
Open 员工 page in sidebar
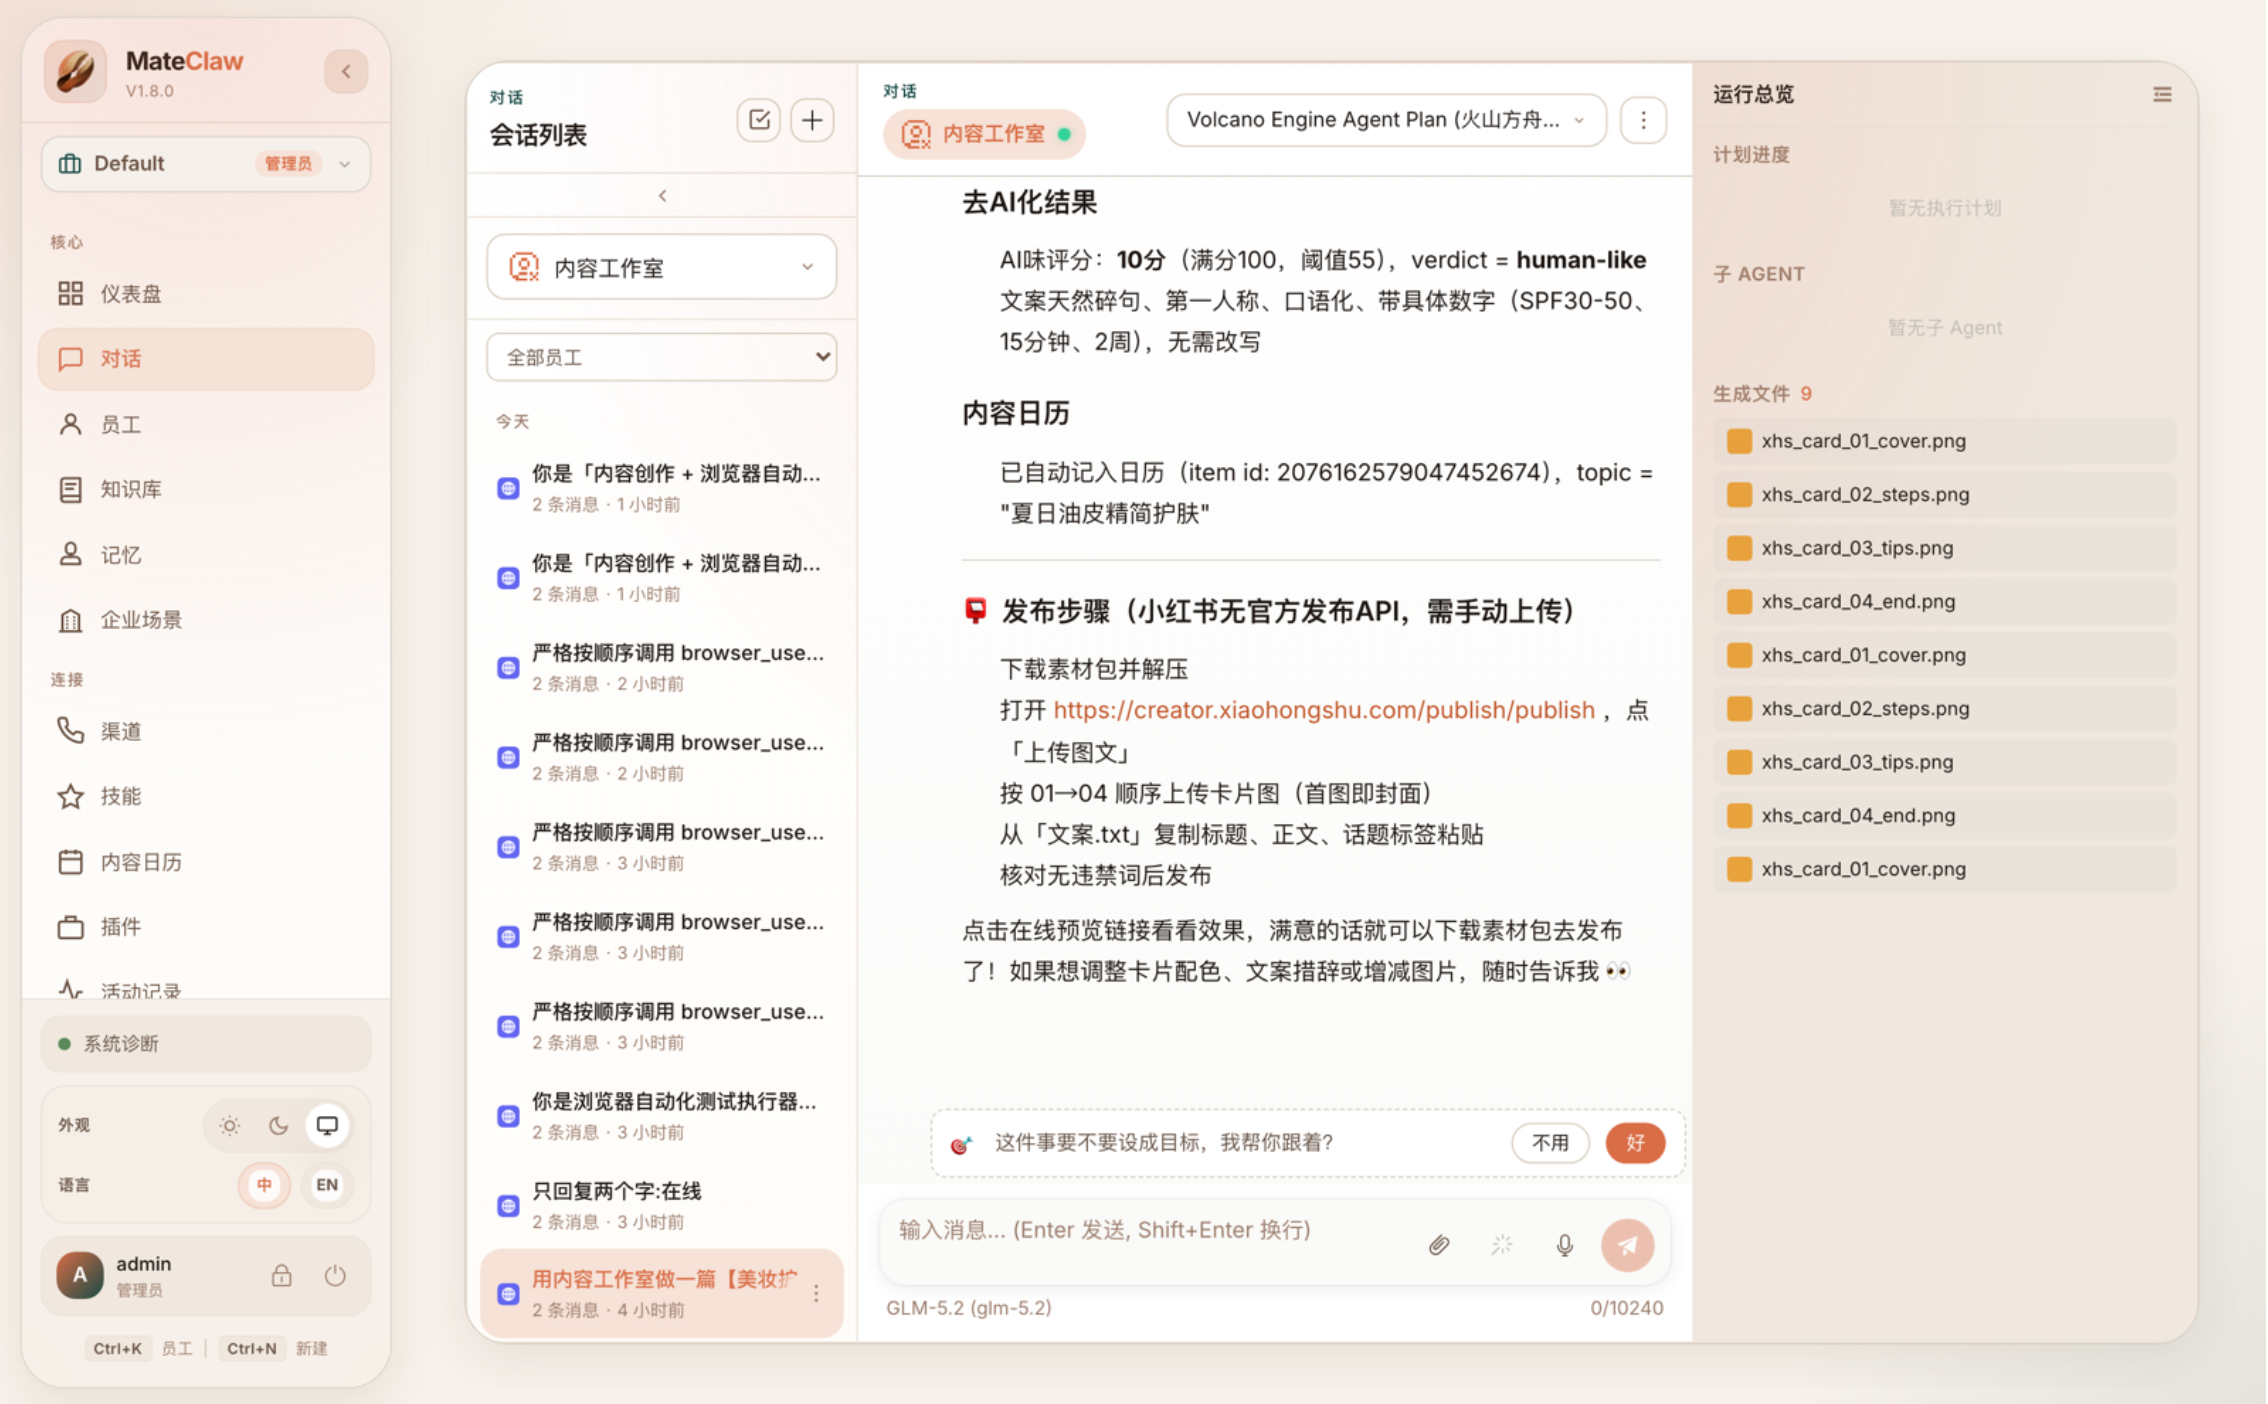(206, 424)
